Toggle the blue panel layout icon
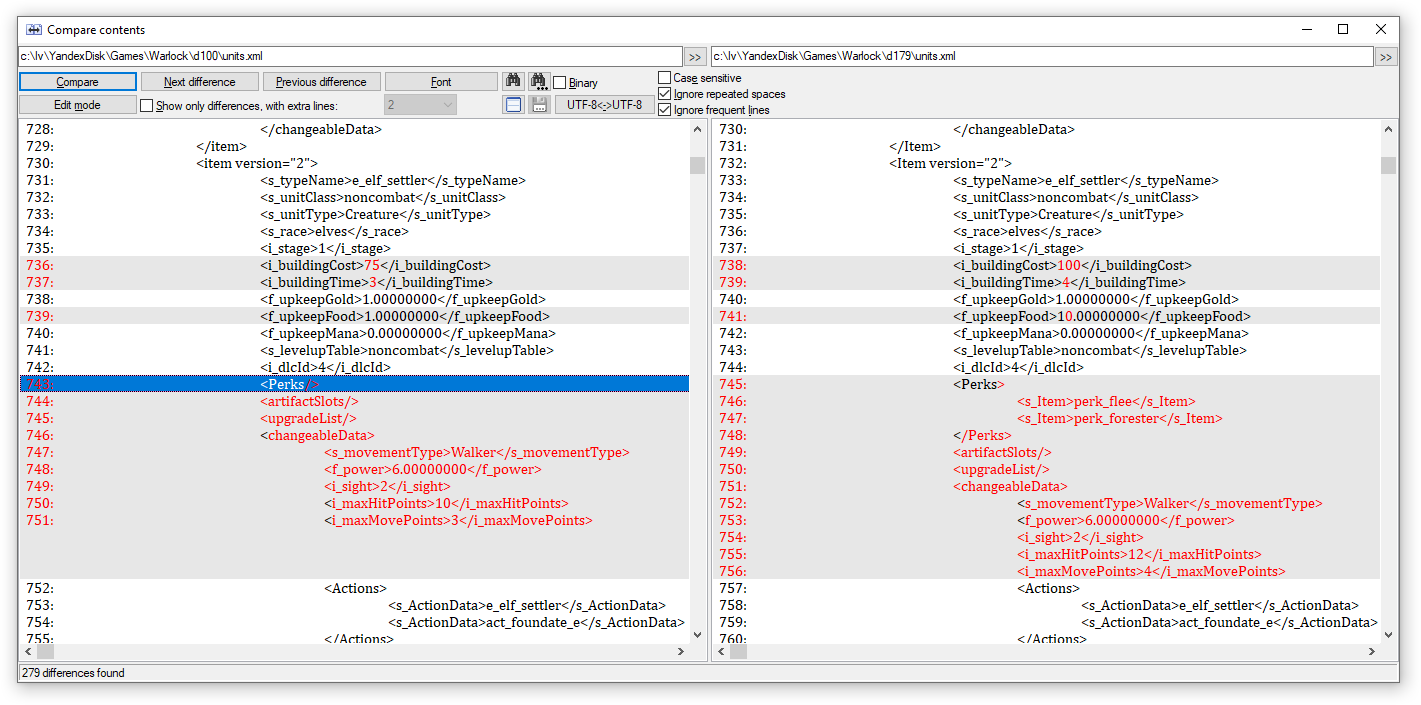Image resolution: width=1421 pixels, height=705 pixels. tap(513, 105)
